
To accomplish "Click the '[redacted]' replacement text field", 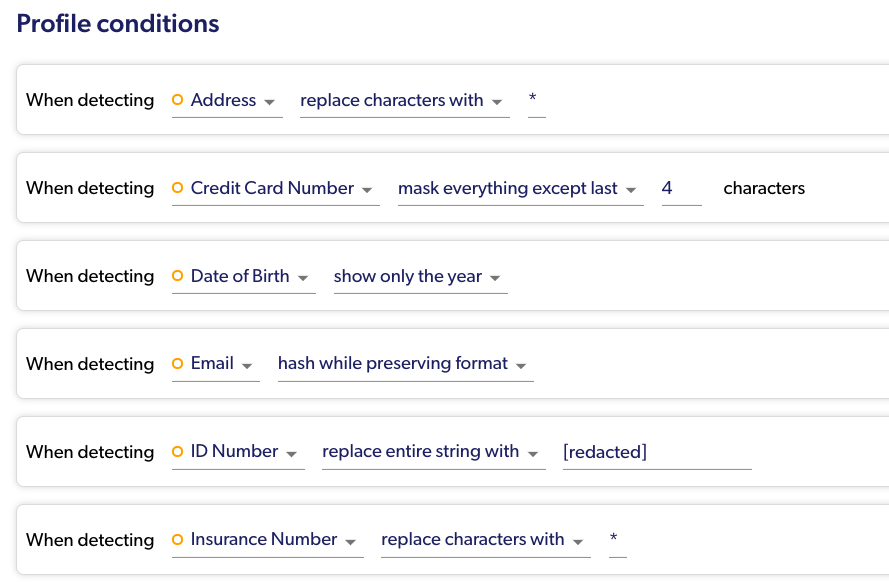I will point(656,453).
